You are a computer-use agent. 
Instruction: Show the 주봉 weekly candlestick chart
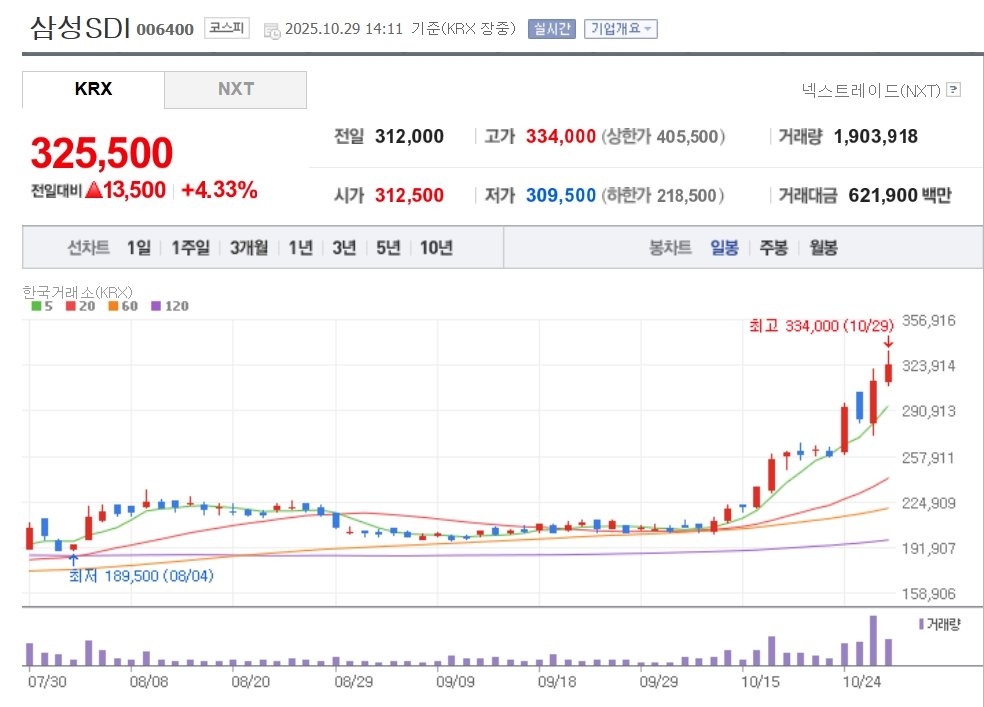pyautogui.click(x=773, y=248)
